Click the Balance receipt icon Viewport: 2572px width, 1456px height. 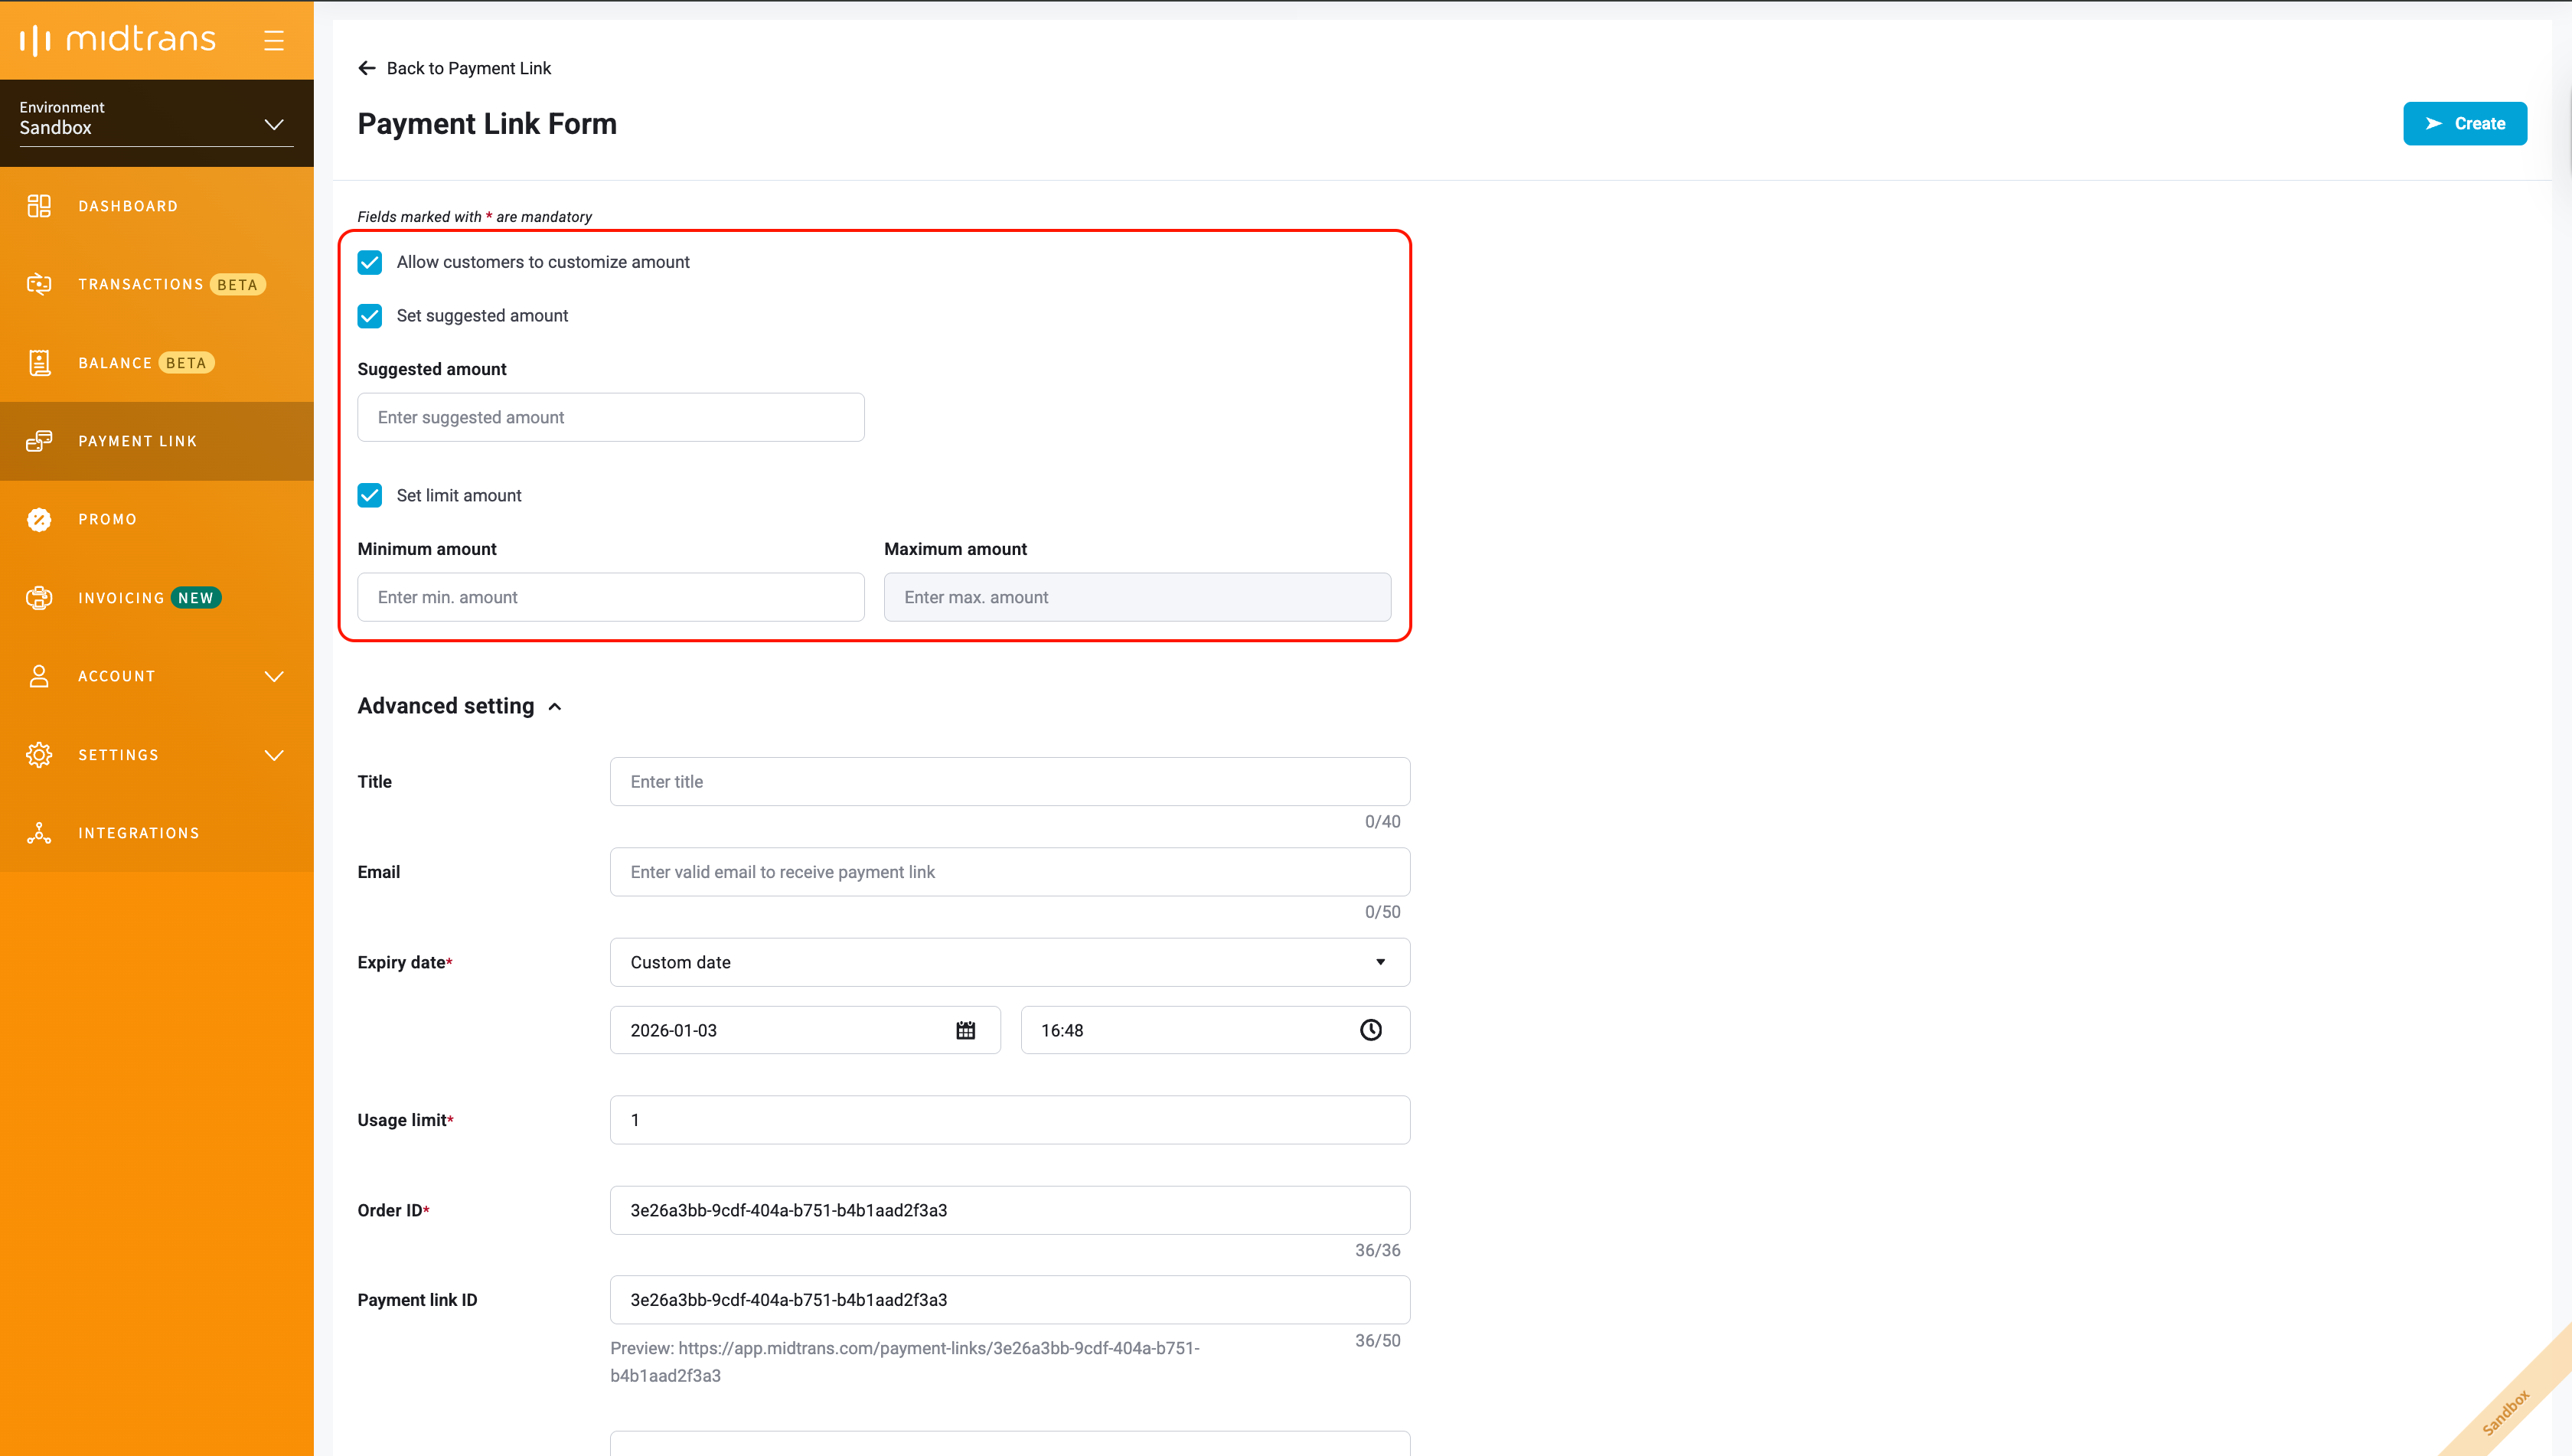[39, 363]
